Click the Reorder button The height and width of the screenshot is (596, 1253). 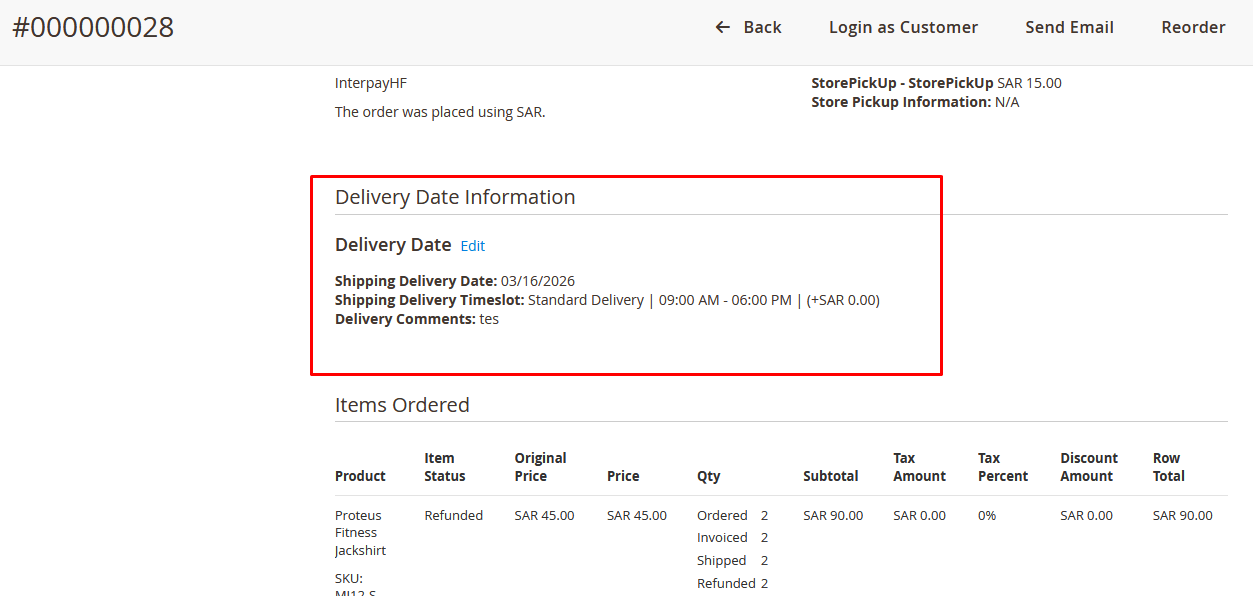click(x=1193, y=28)
